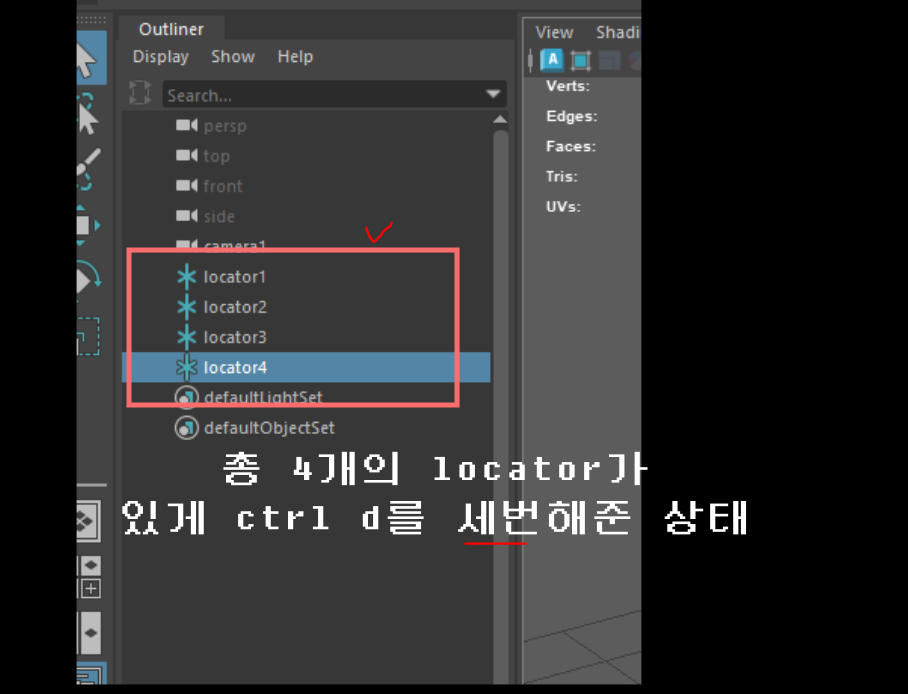Activate the Move tool
The height and width of the screenshot is (694, 908).
88,225
